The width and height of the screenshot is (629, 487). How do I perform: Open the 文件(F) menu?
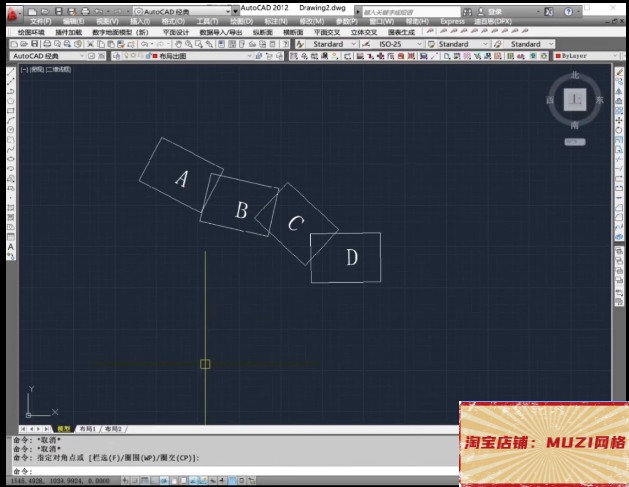[41, 21]
